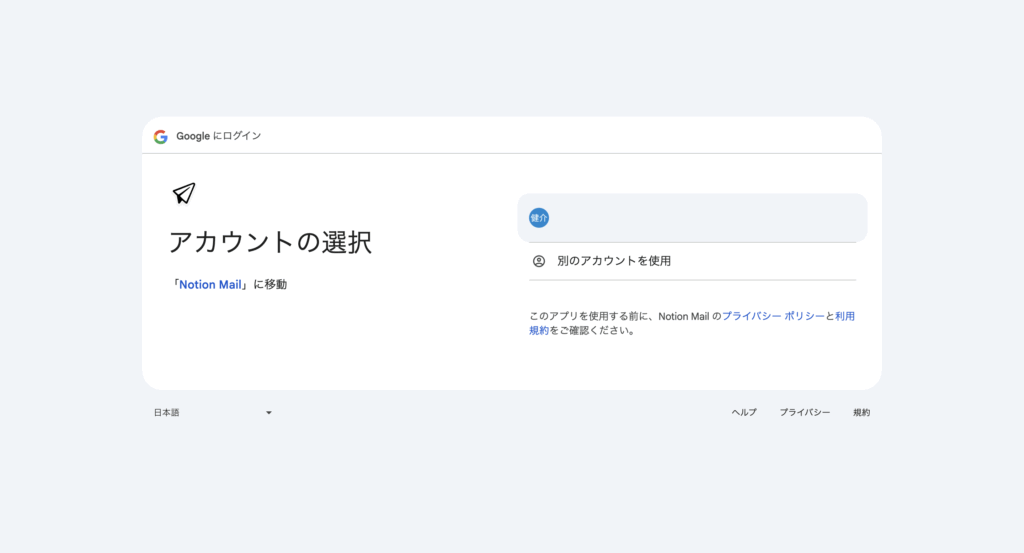The height and width of the screenshot is (553, 1024).
Task: Click the language selector's triangle arrow
Action: coord(268,413)
